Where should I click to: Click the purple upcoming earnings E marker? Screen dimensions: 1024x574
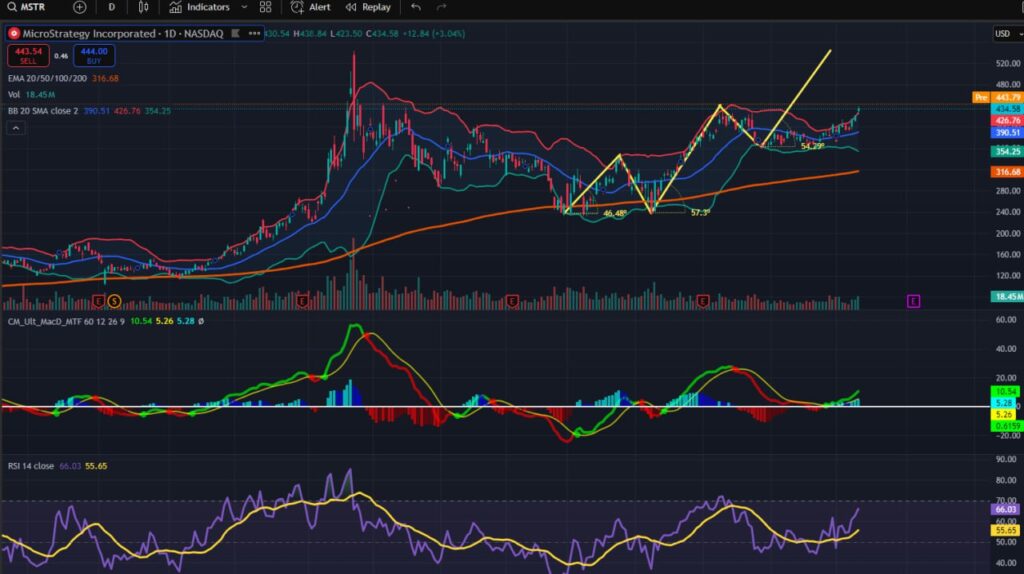[x=914, y=301]
